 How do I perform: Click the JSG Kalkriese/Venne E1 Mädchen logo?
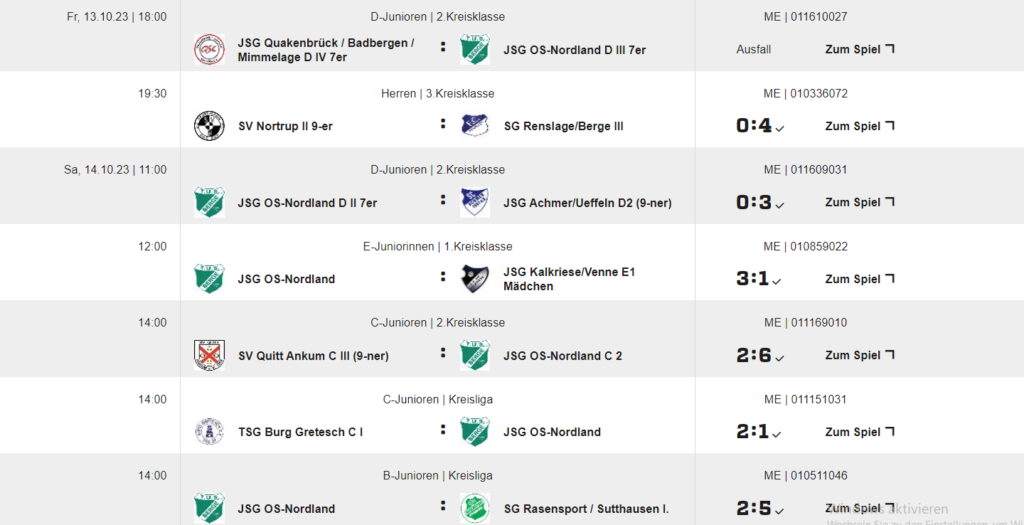point(475,279)
